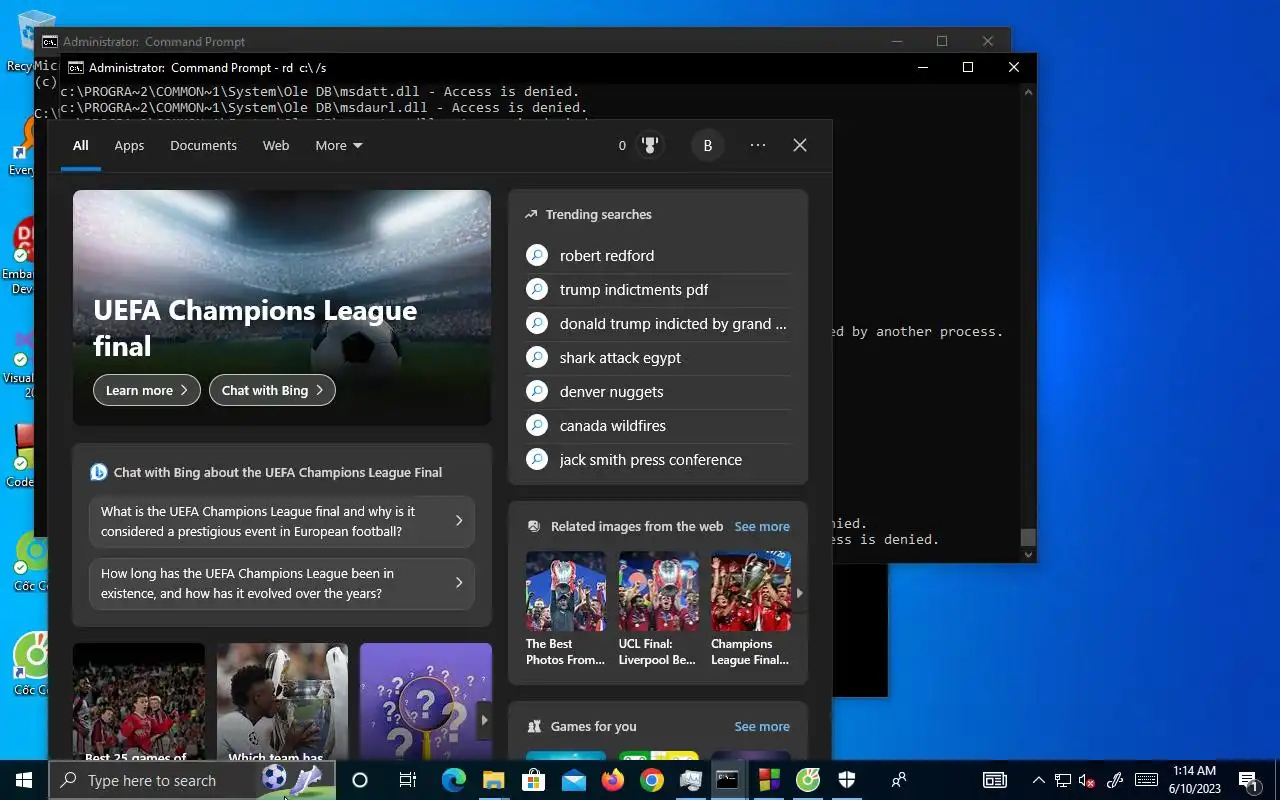Click search icon beside 'canada wildfires'
Viewport: 1280px width, 800px height.
tap(537, 425)
